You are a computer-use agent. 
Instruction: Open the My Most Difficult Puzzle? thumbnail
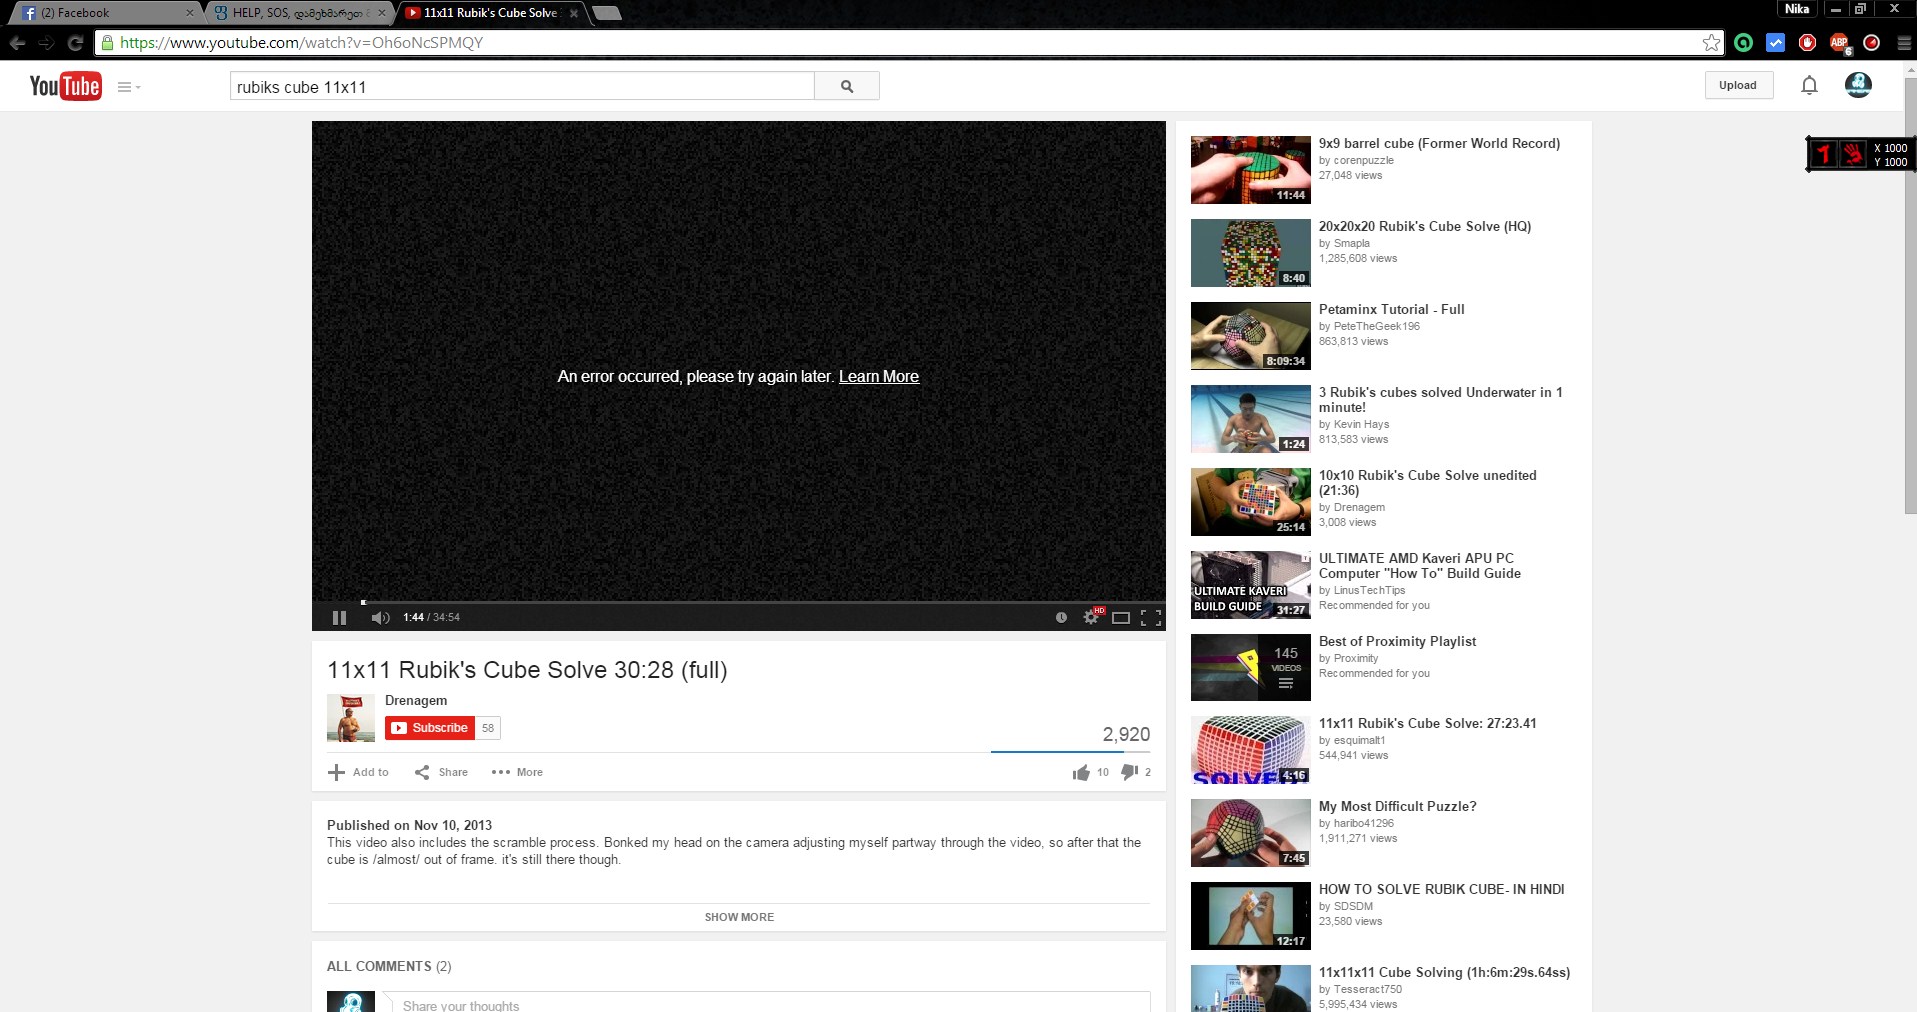tap(1250, 833)
